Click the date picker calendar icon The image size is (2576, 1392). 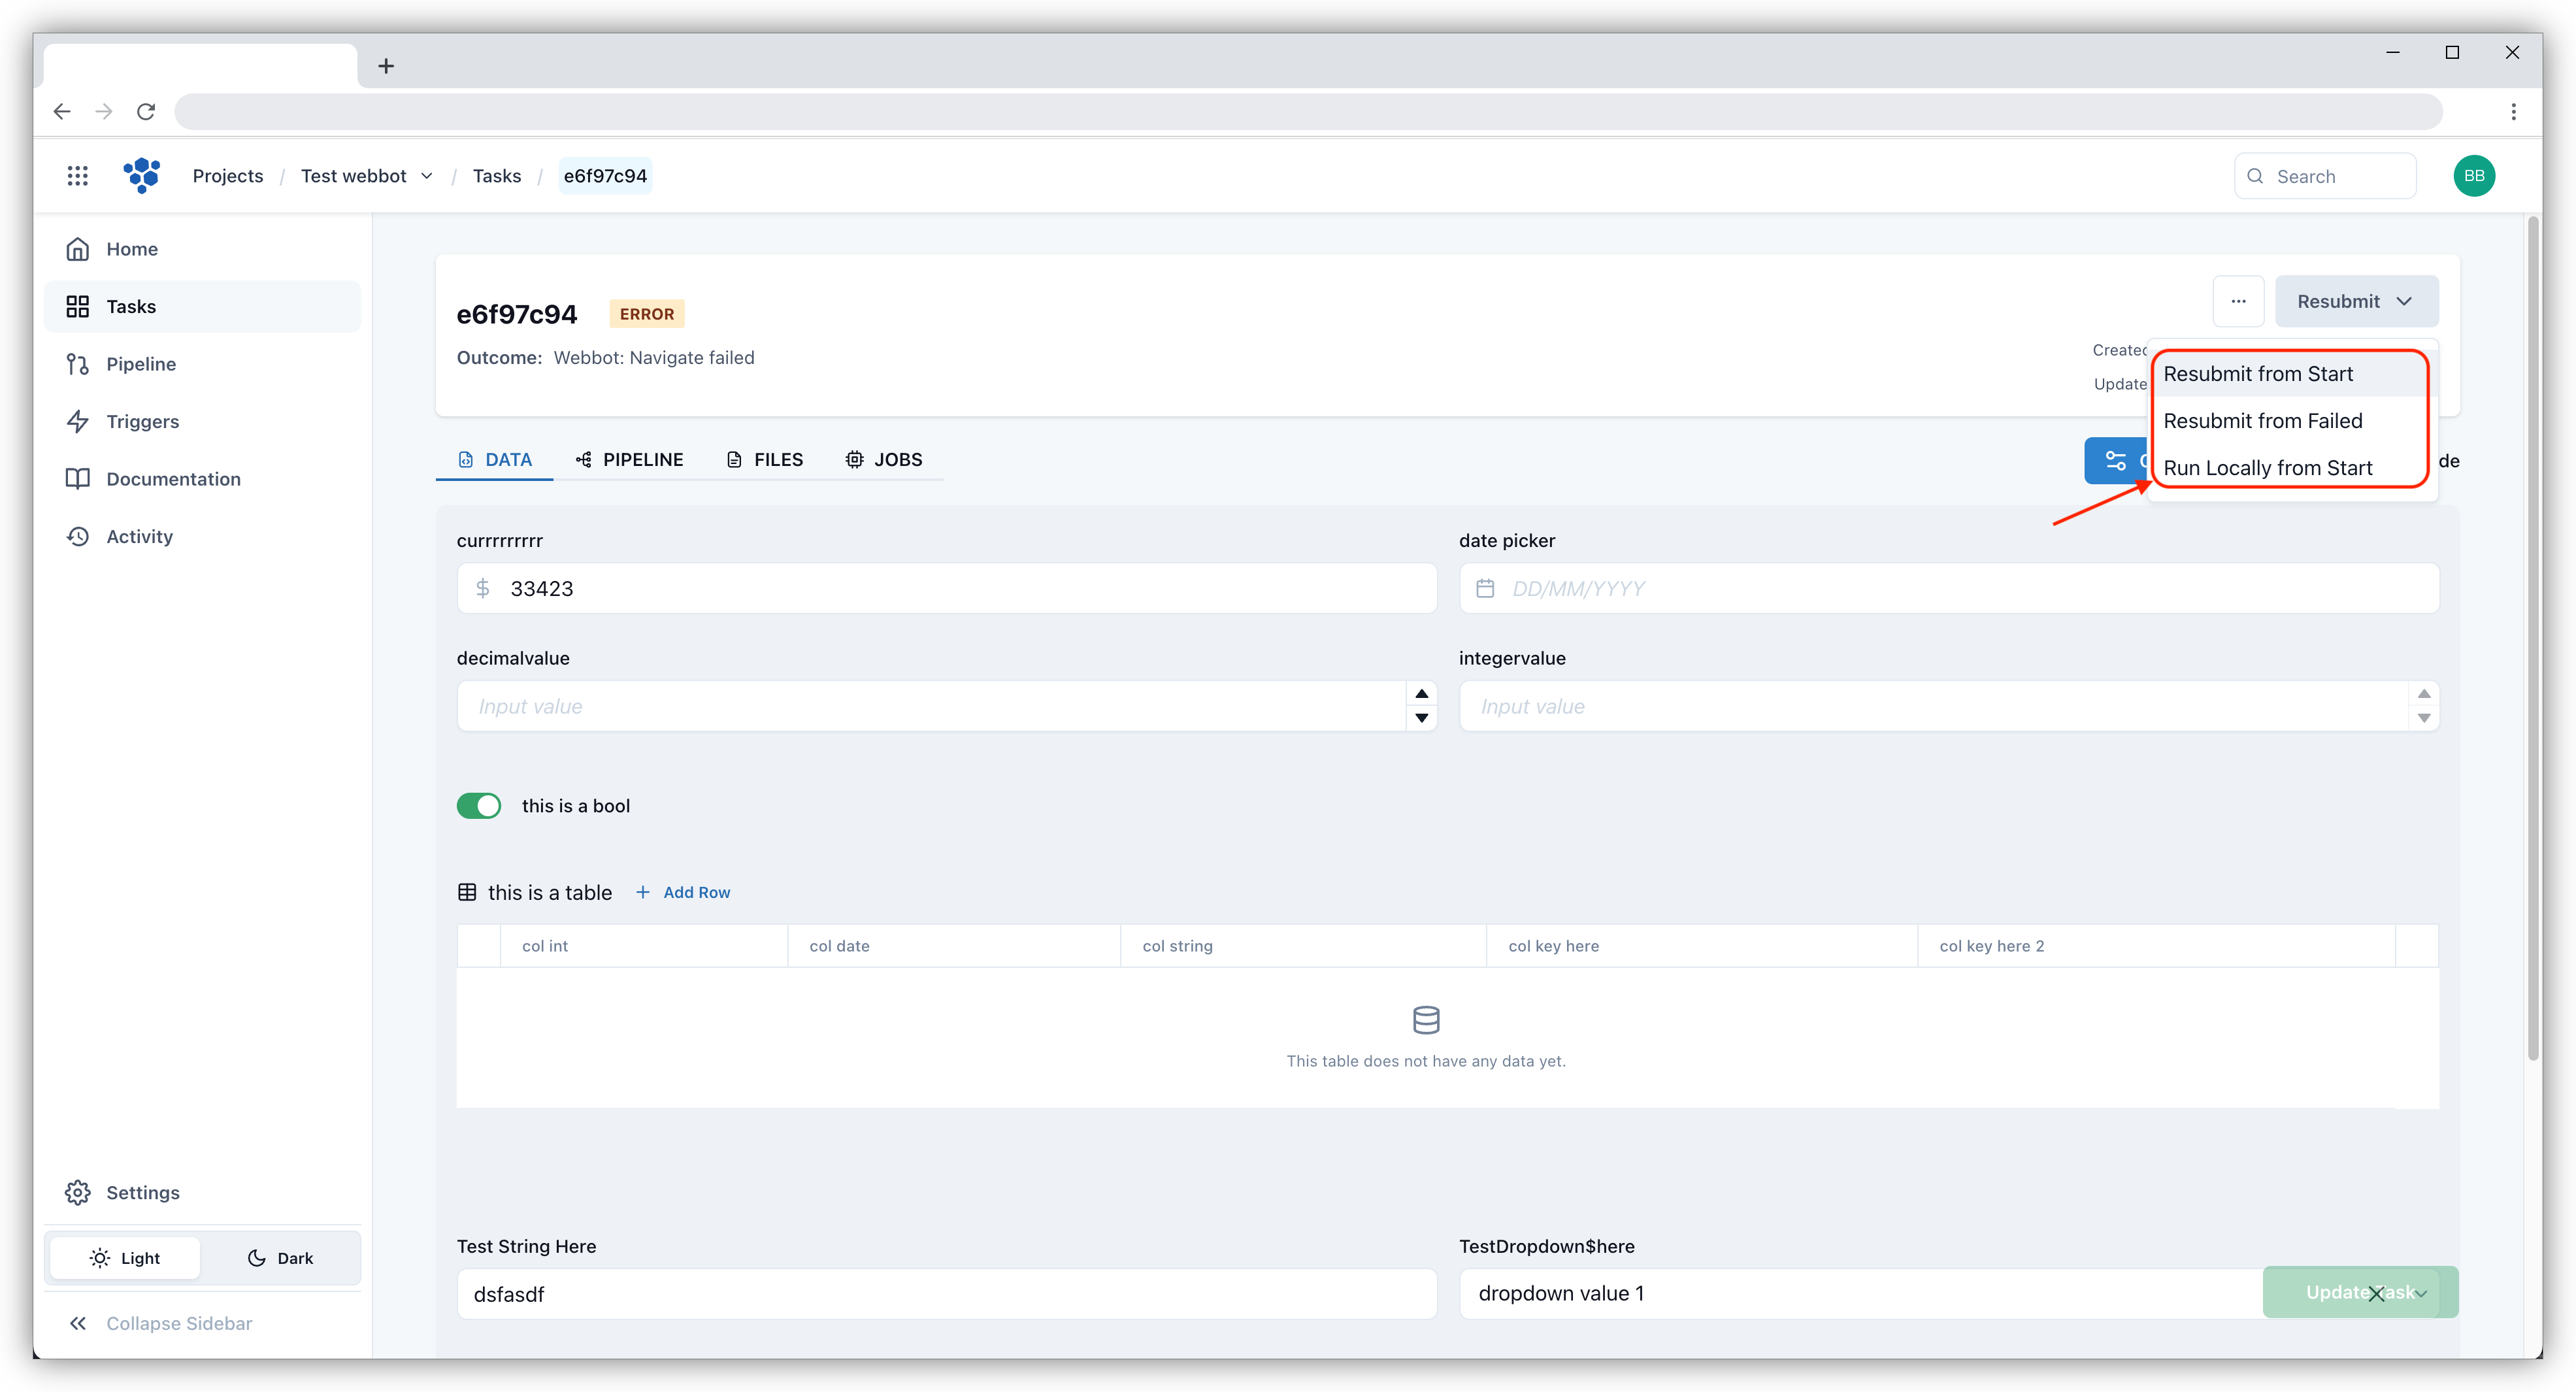(1484, 588)
